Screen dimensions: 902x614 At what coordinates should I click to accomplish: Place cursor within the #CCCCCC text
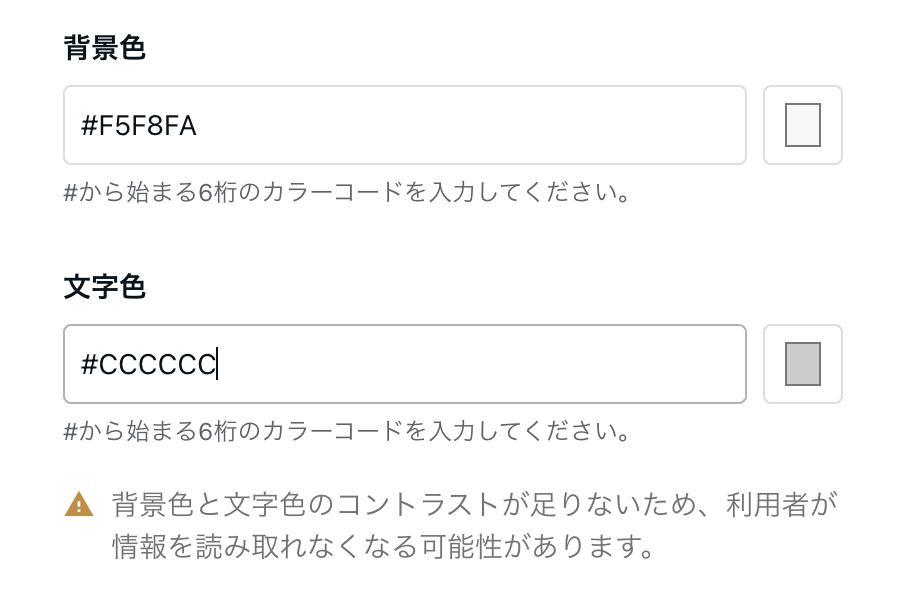[x=148, y=364]
